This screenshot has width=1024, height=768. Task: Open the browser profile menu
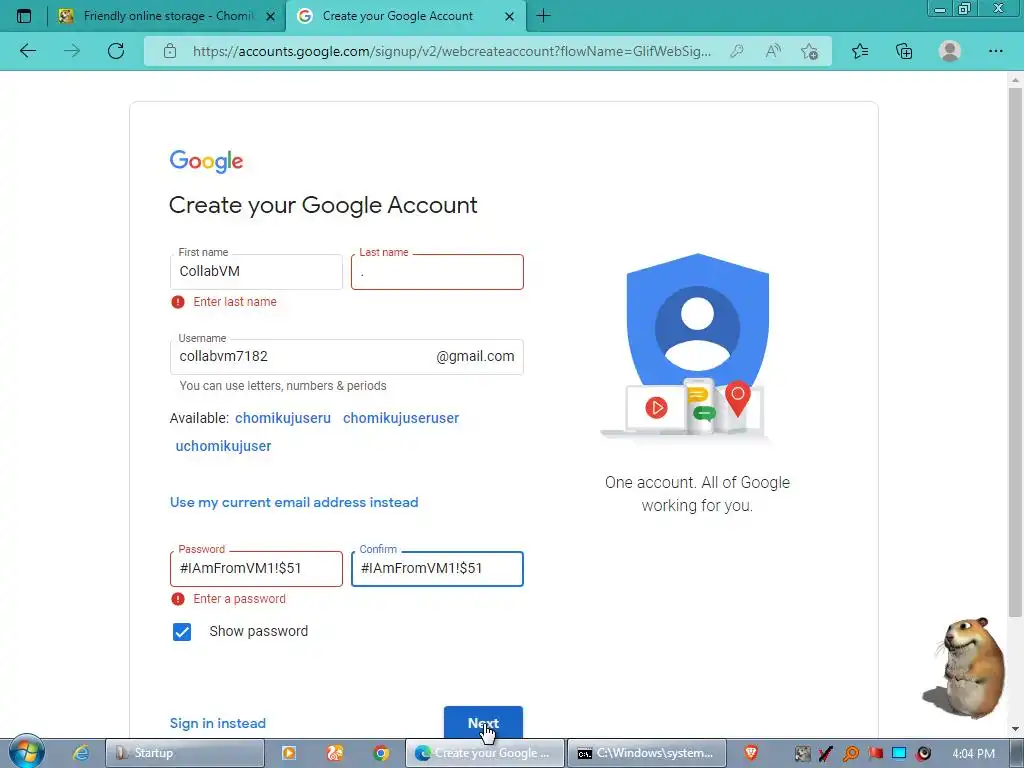click(x=950, y=51)
